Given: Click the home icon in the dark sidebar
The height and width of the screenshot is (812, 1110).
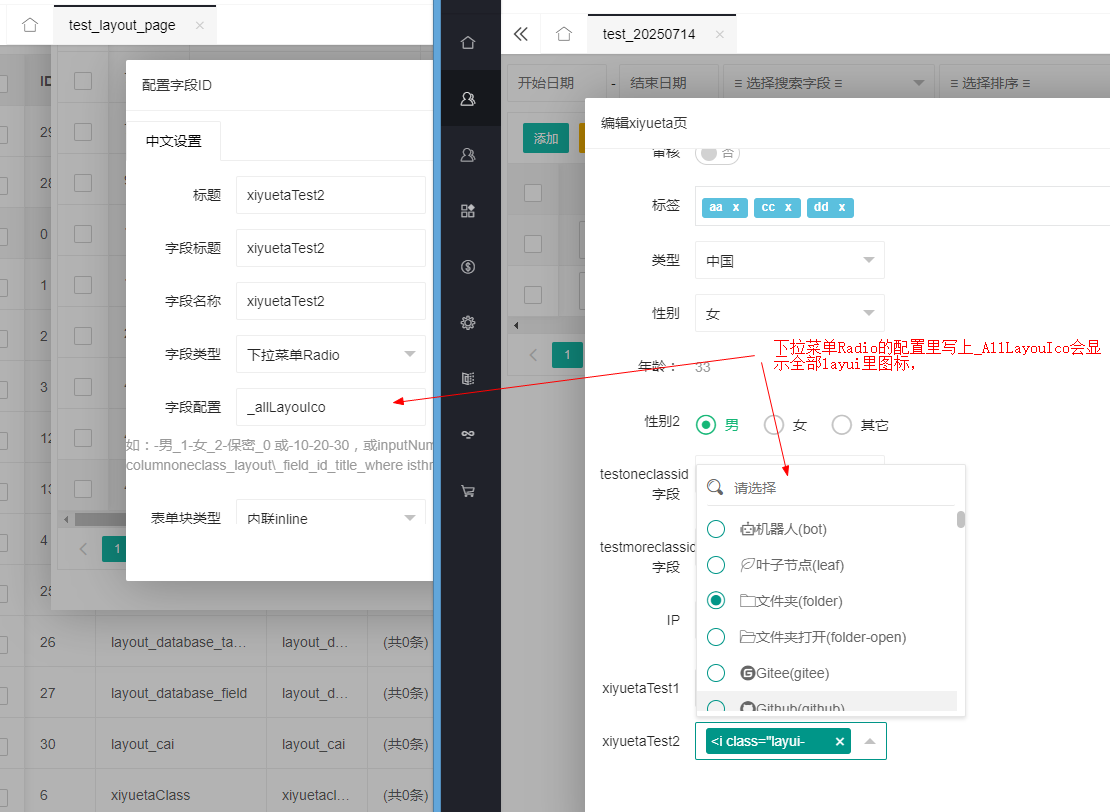Looking at the screenshot, I should [x=467, y=43].
